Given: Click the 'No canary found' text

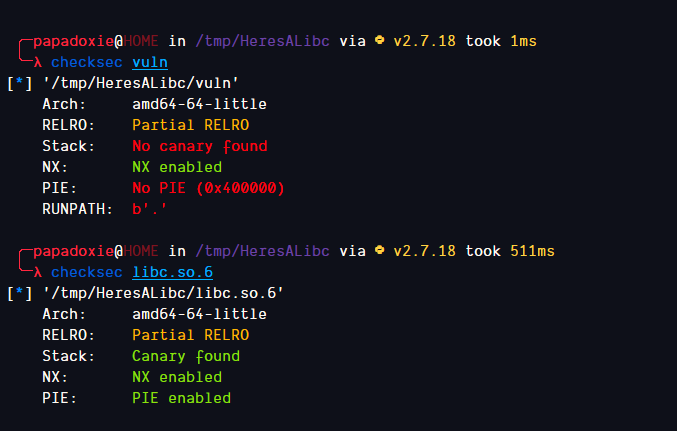Looking at the screenshot, I should [x=200, y=146].
